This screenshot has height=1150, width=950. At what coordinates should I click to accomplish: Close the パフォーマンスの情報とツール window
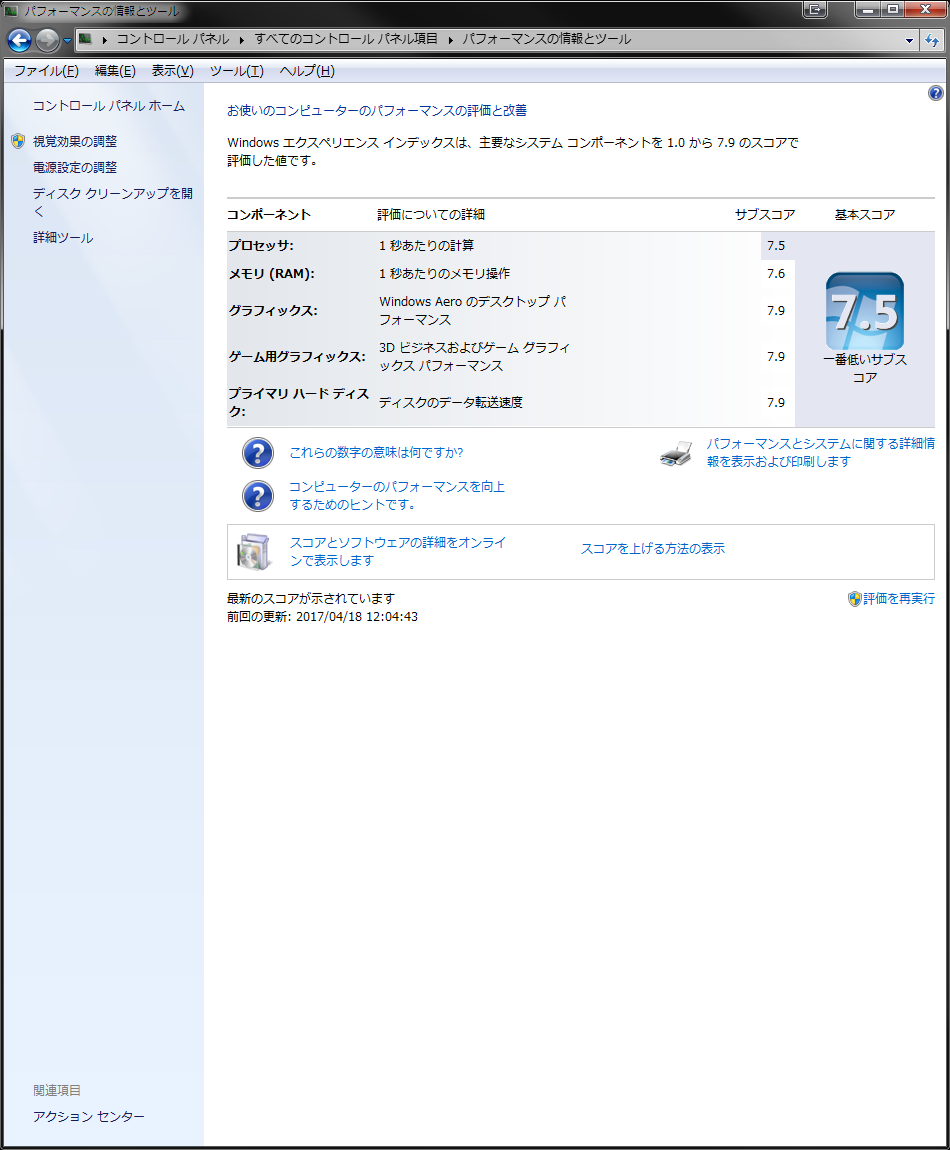click(x=925, y=10)
